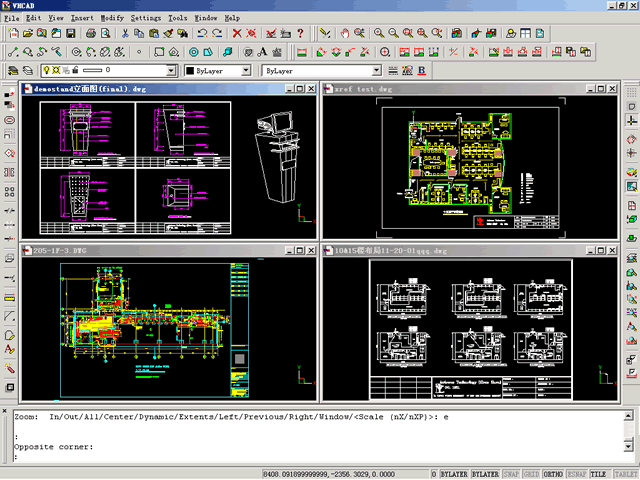Click the ellipse tool in left sidebar

click(10, 120)
